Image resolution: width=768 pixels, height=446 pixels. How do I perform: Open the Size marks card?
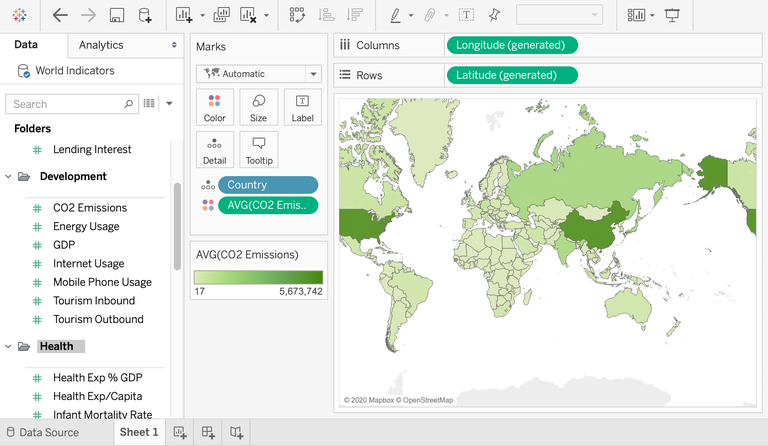[x=259, y=107]
